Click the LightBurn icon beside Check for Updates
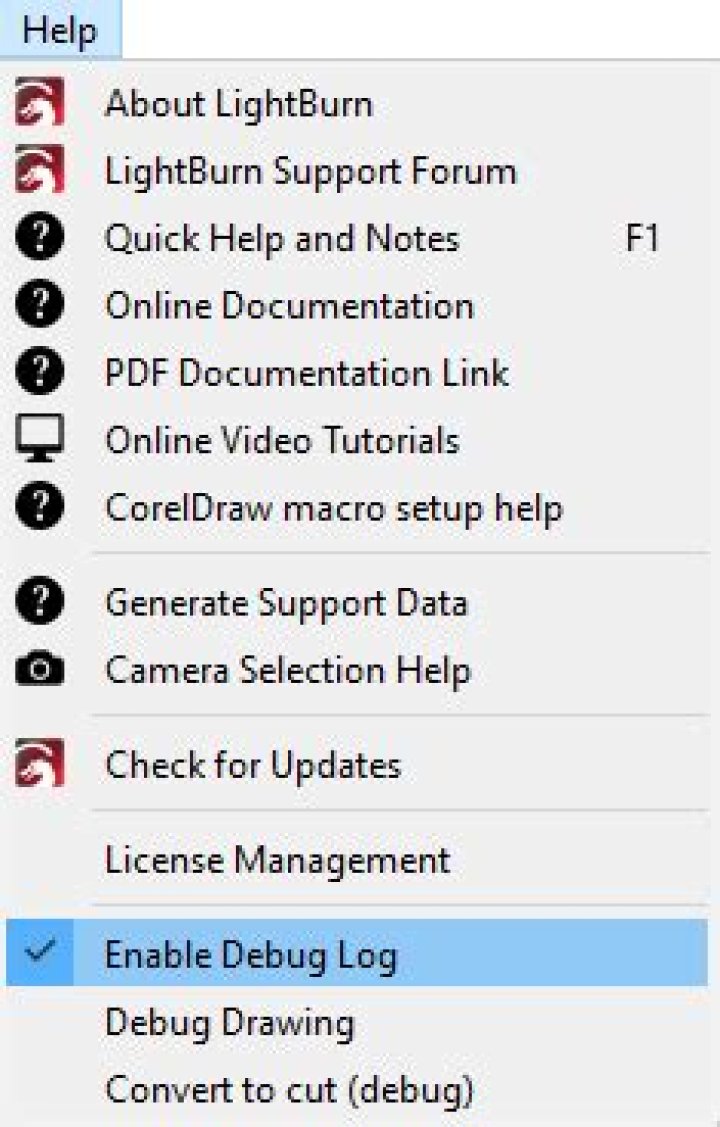 click(40, 765)
